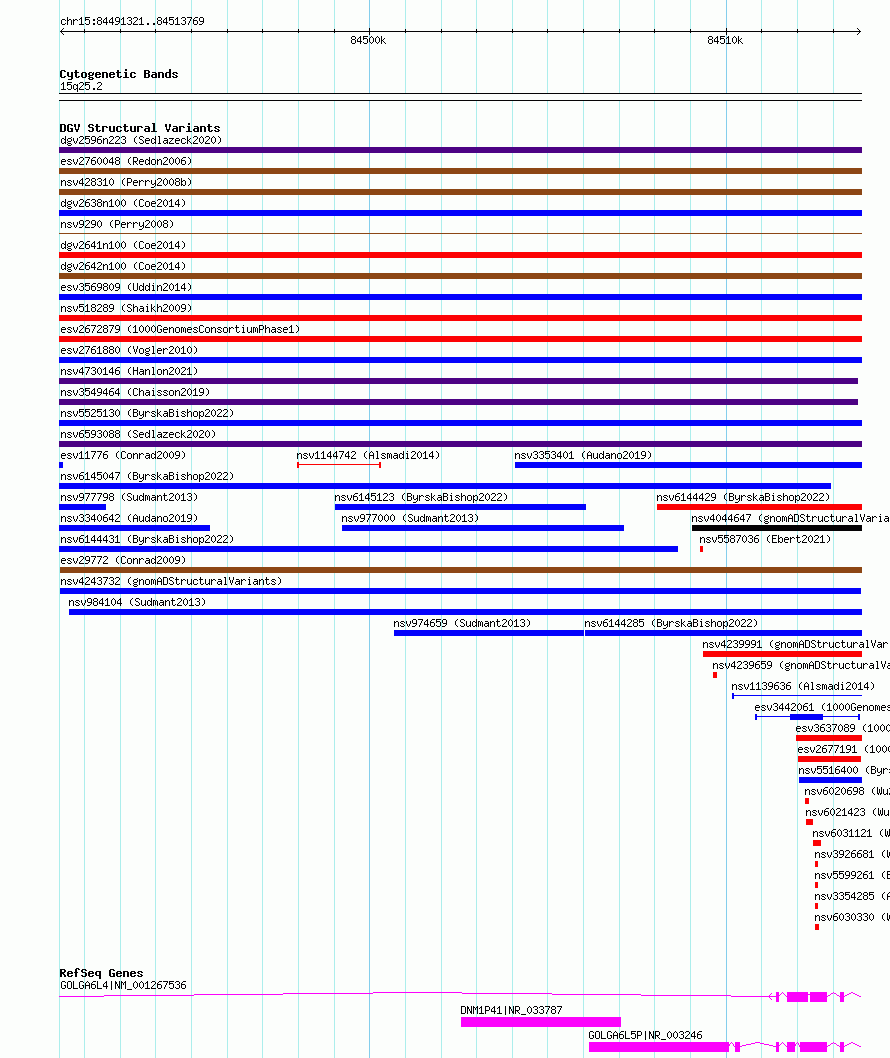The width and height of the screenshot is (890, 1058).
Task: Click the esv2677191 variant label
Action: click(843, 748)
